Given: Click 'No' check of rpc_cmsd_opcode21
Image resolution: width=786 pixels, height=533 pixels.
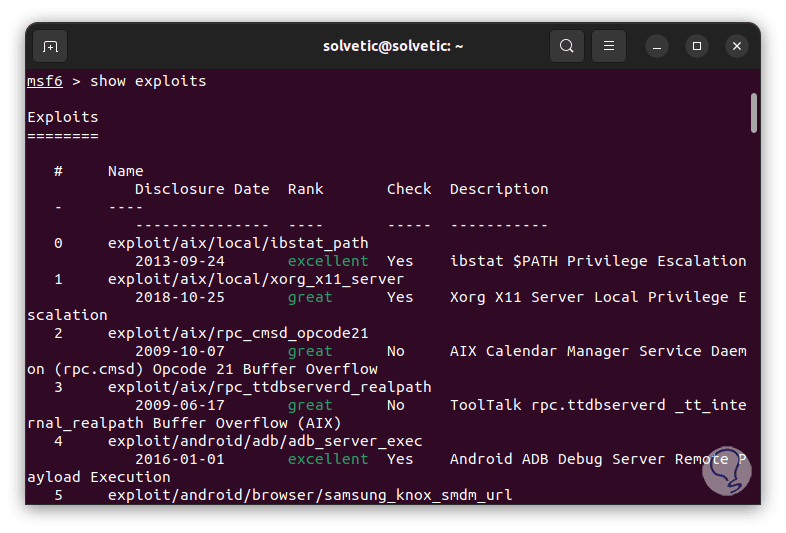Looking at the screenshot, I should tap(396, 352).
